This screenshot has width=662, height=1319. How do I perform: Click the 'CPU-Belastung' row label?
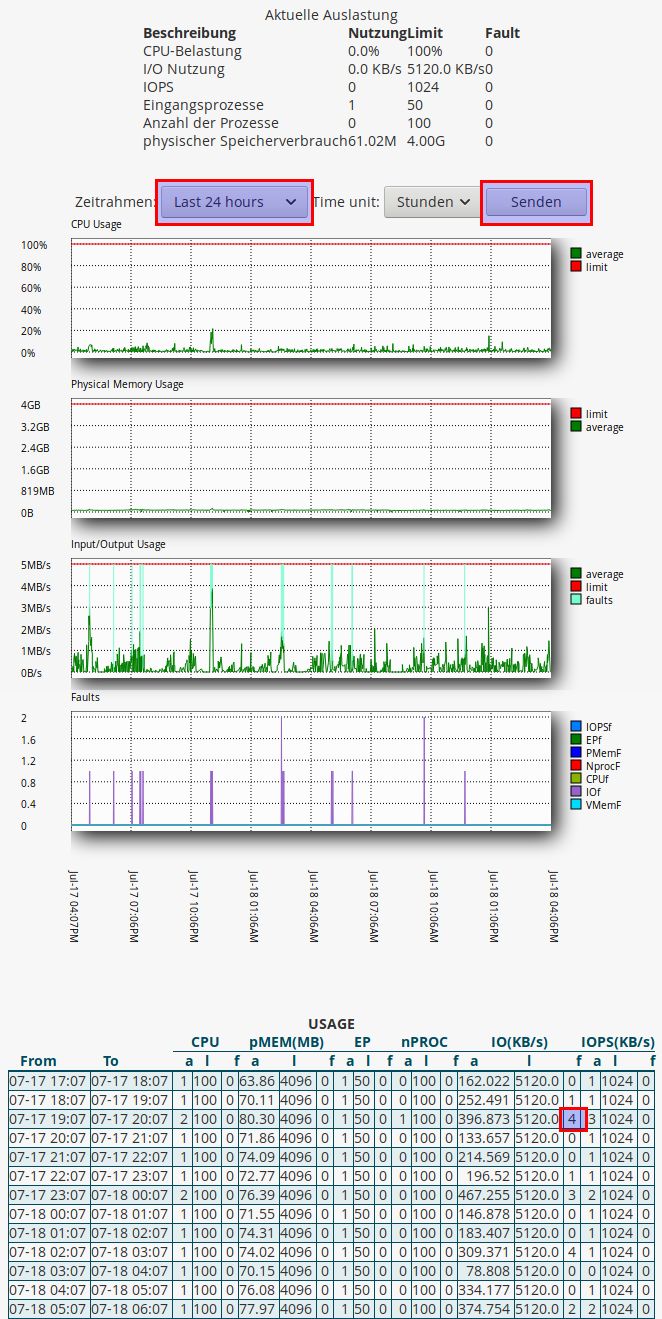pos(192,51)
